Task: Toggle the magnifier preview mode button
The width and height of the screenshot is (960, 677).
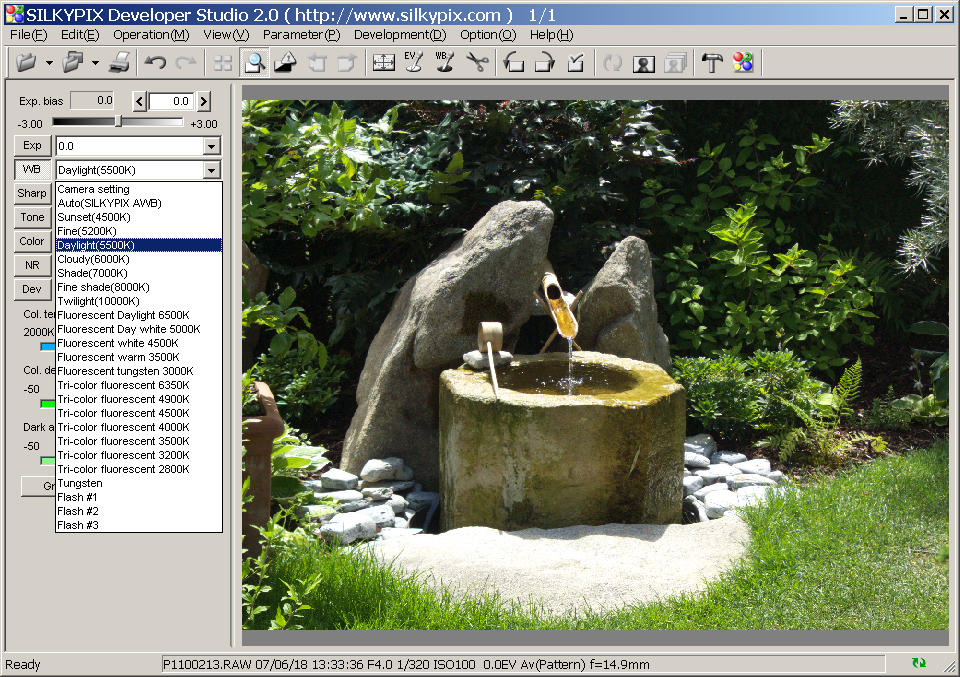Action: (254, 63)
